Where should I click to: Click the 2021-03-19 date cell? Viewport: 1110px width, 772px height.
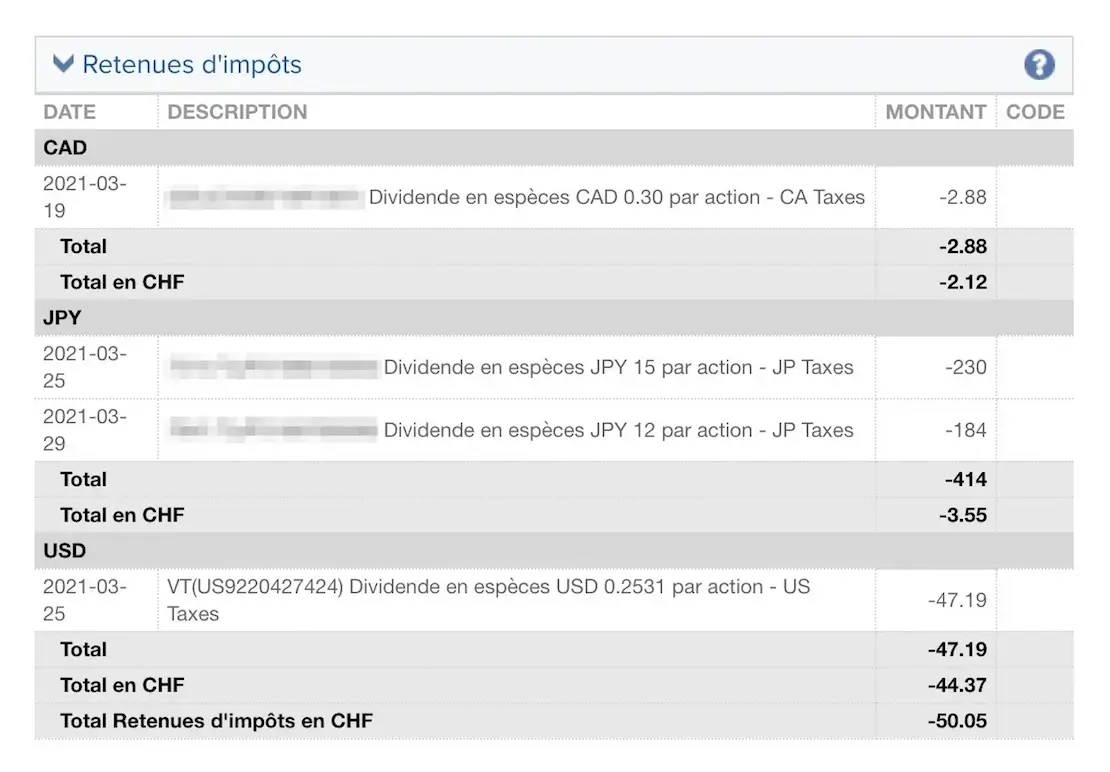[x=85, y=197]
